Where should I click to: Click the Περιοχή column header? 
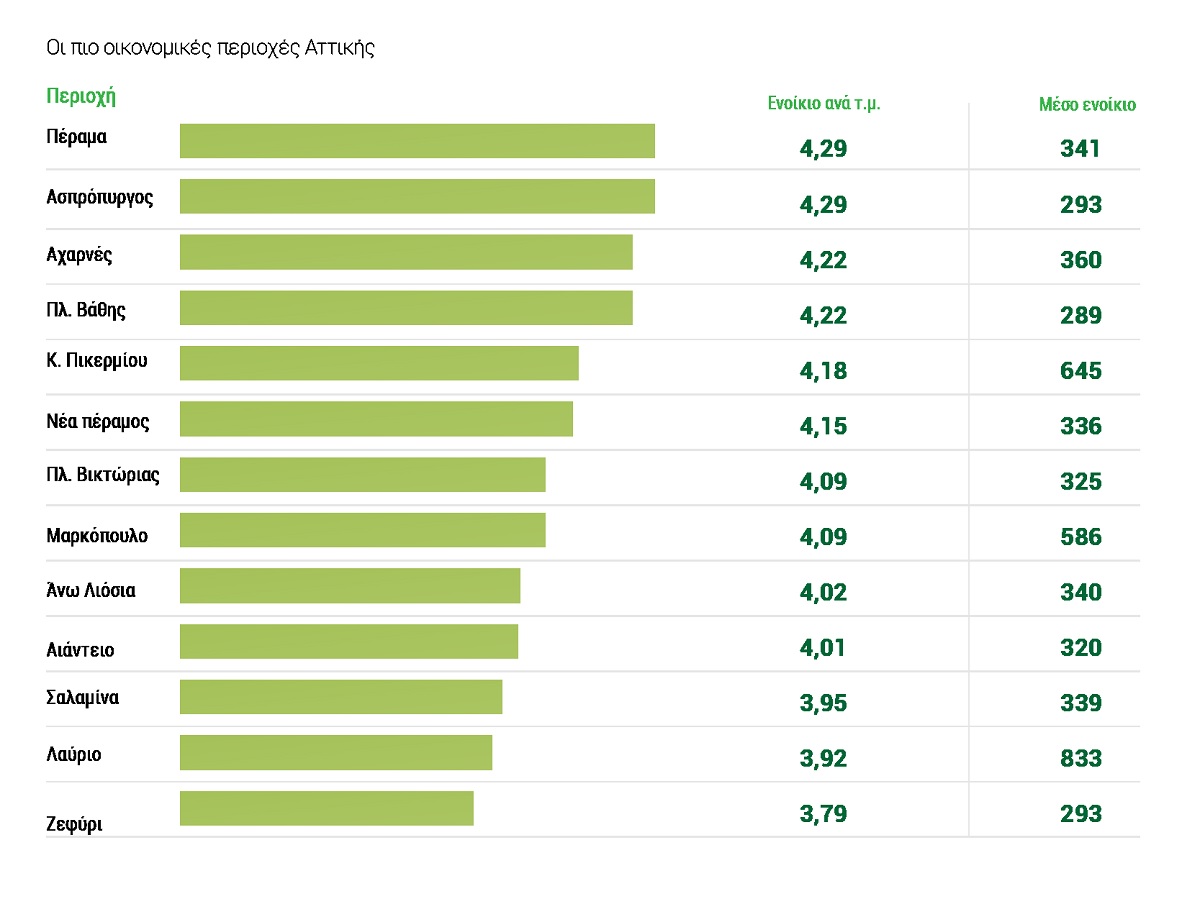81,97
